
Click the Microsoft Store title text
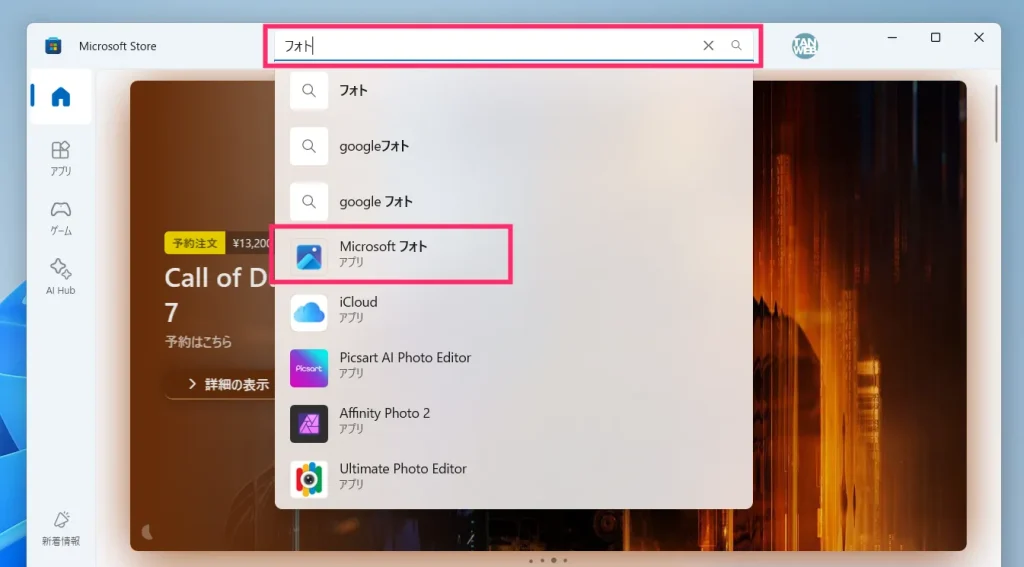tap(118, 46)
